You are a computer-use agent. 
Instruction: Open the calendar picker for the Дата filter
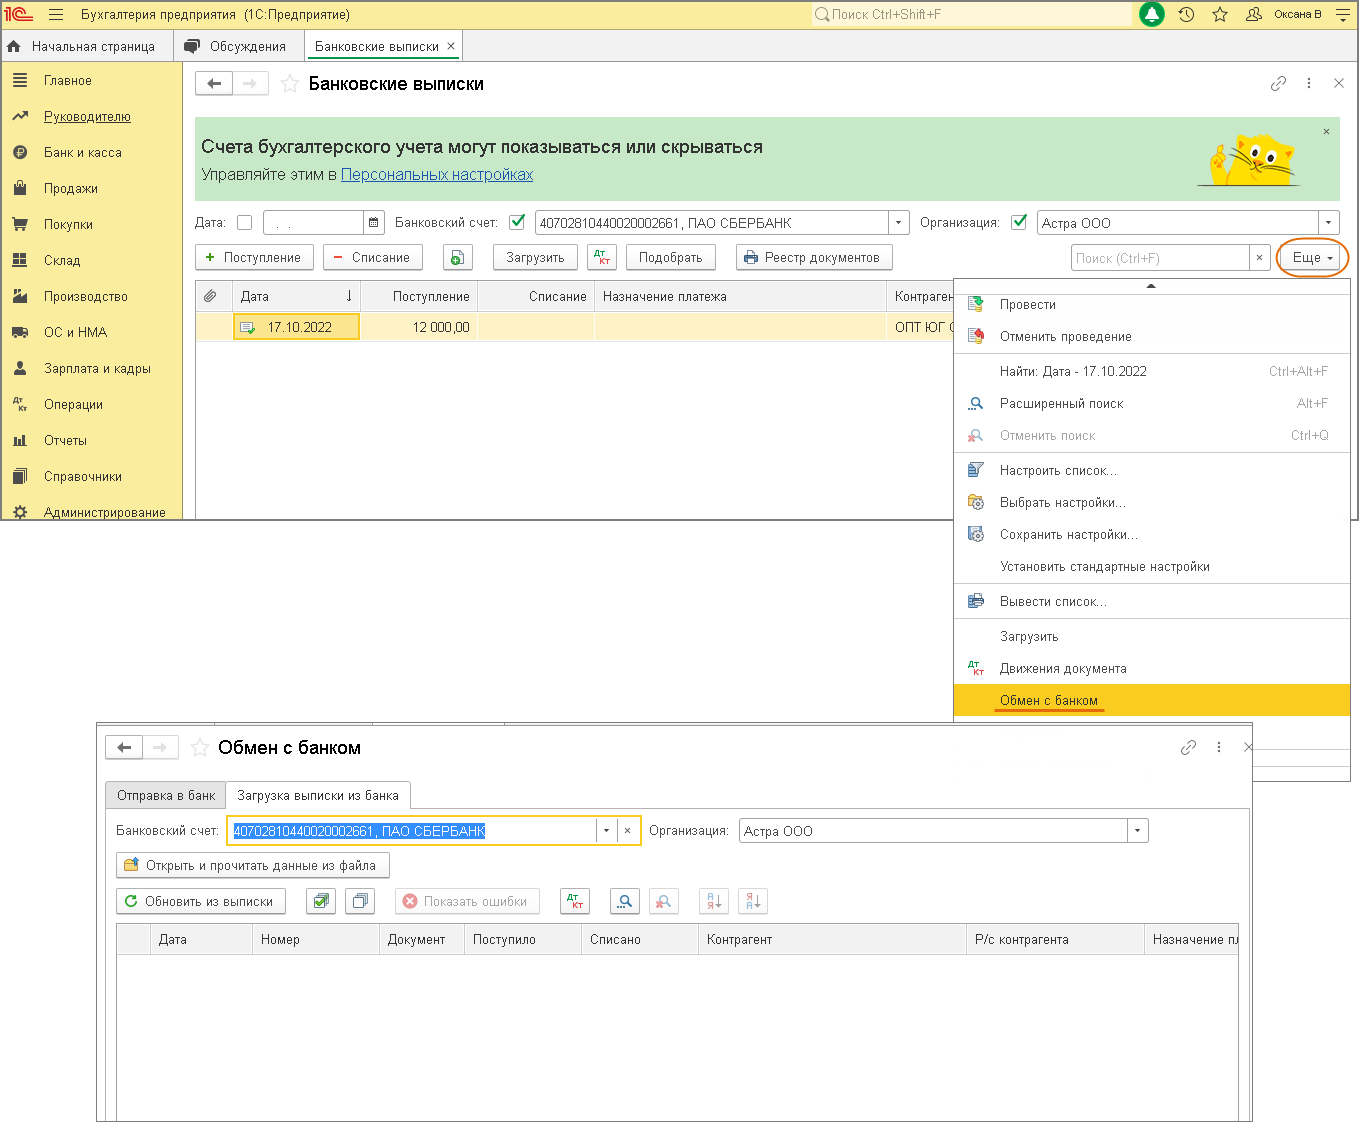[373, 223]
